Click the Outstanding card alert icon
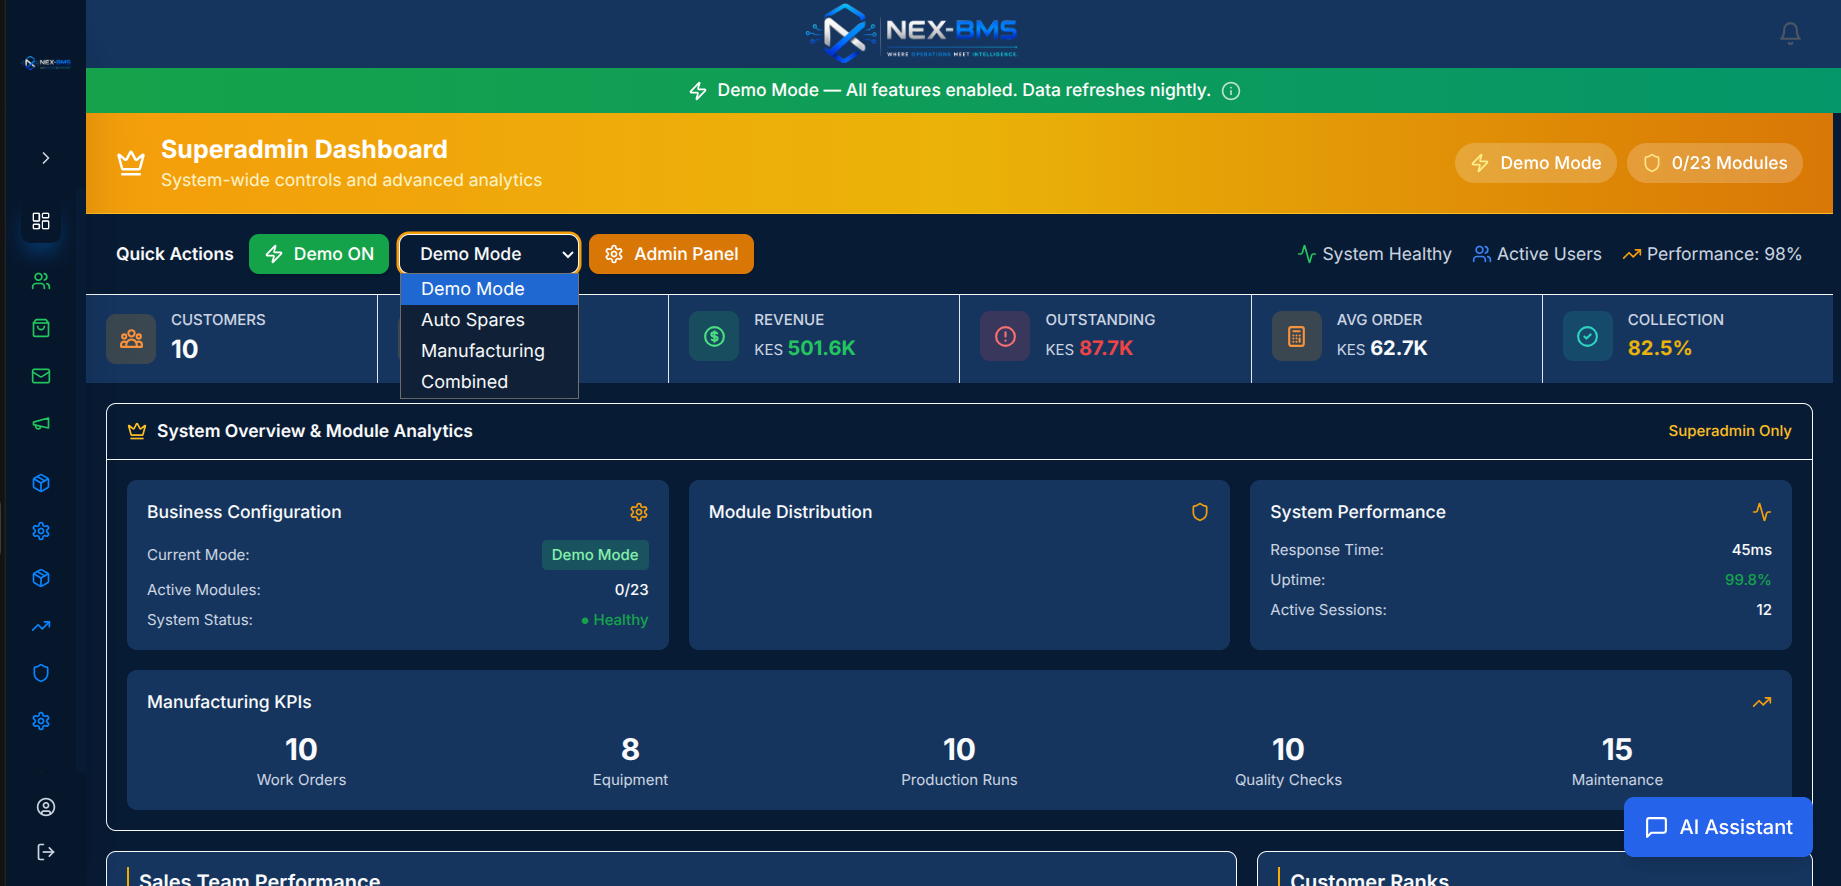The height and width of the screenshot is (886, 1841). click(x=1005, y=337)
